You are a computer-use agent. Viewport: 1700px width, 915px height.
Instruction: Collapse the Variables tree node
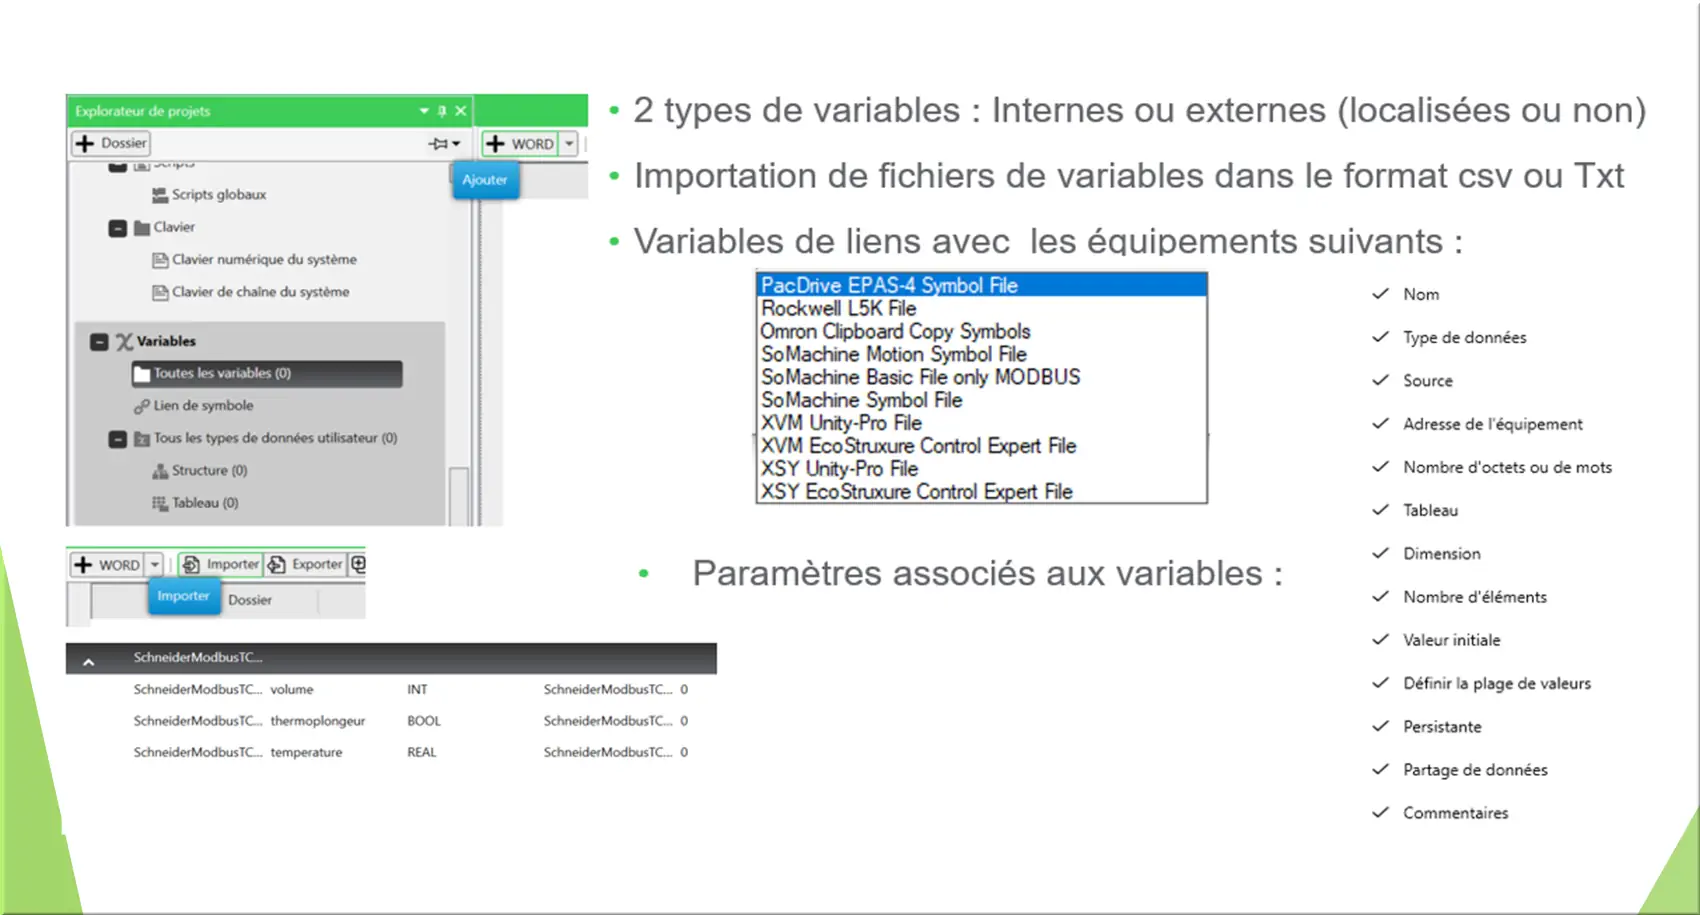tap(99, 342)
